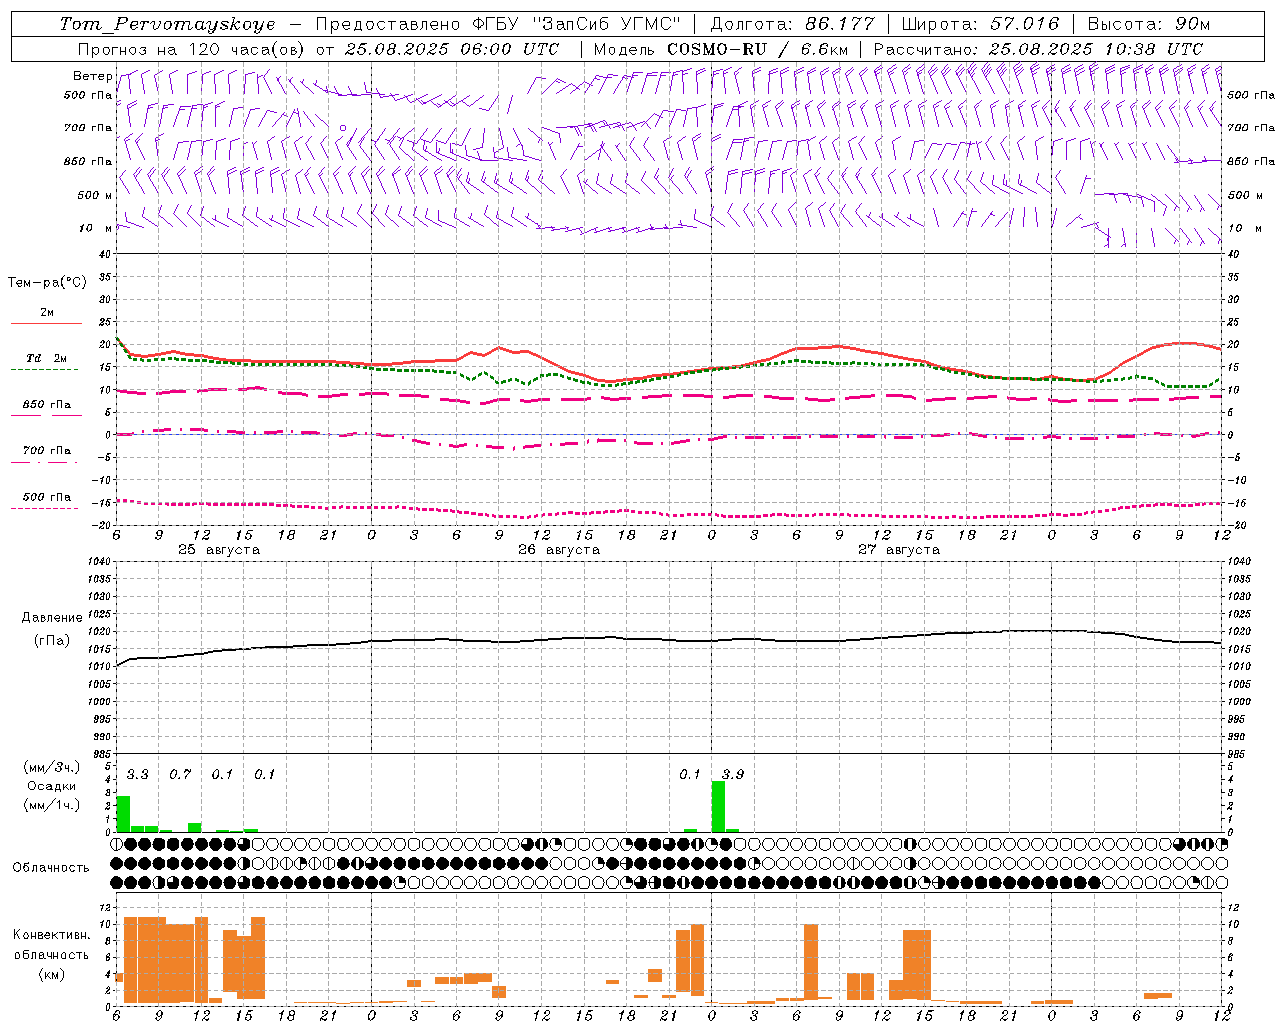
Task: Click the precipitation total 3.3
Action: (x=137, y=774)
